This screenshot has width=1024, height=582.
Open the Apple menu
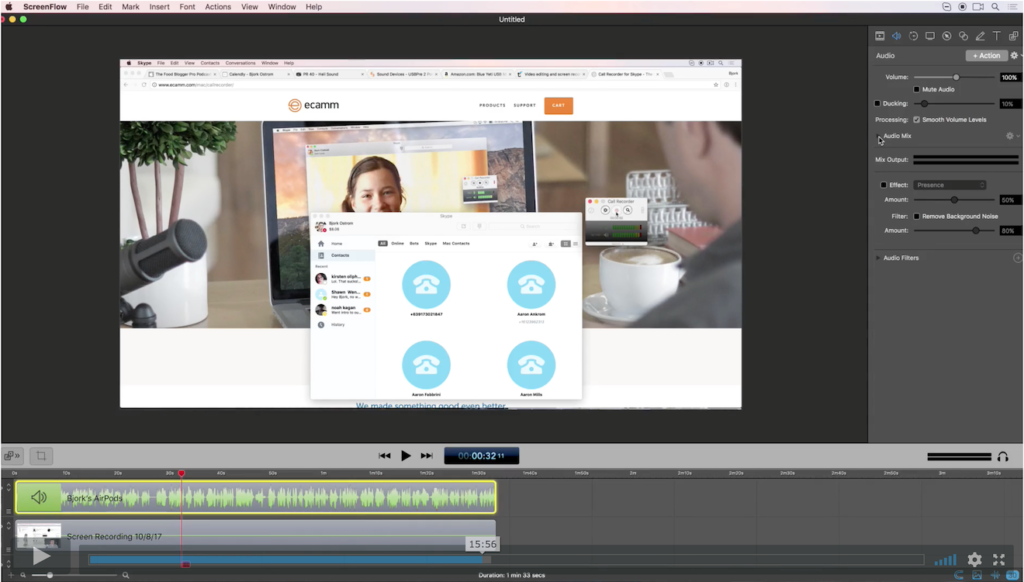pos(9,7)
